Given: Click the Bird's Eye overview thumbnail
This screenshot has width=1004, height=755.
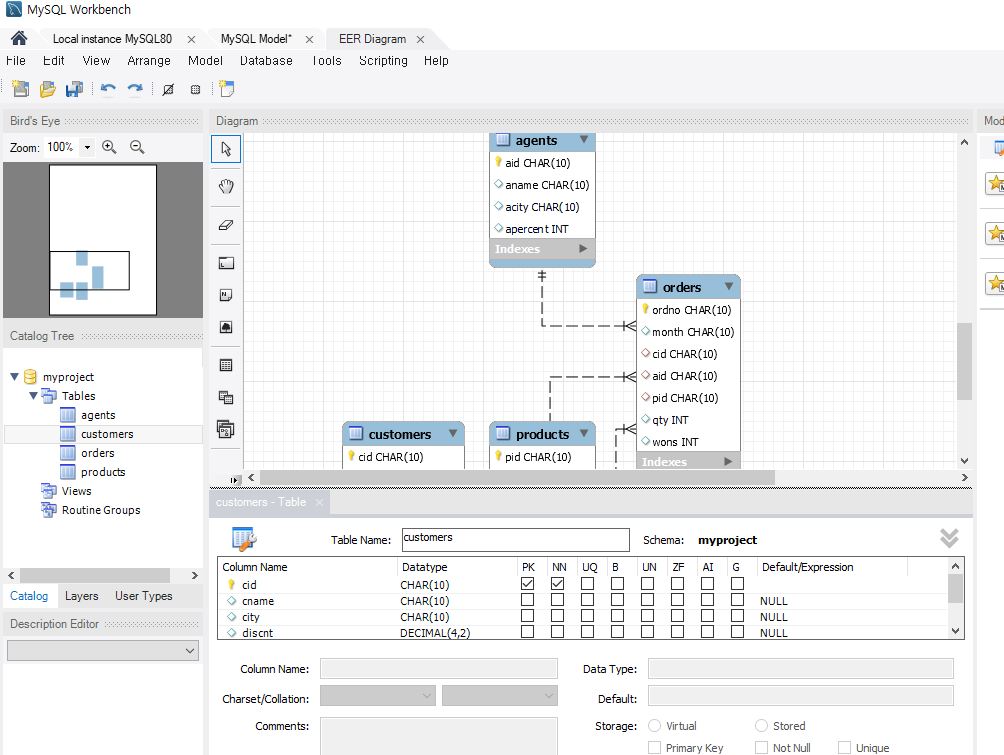Looking at the screenshot, I should (x=103, y=240).
